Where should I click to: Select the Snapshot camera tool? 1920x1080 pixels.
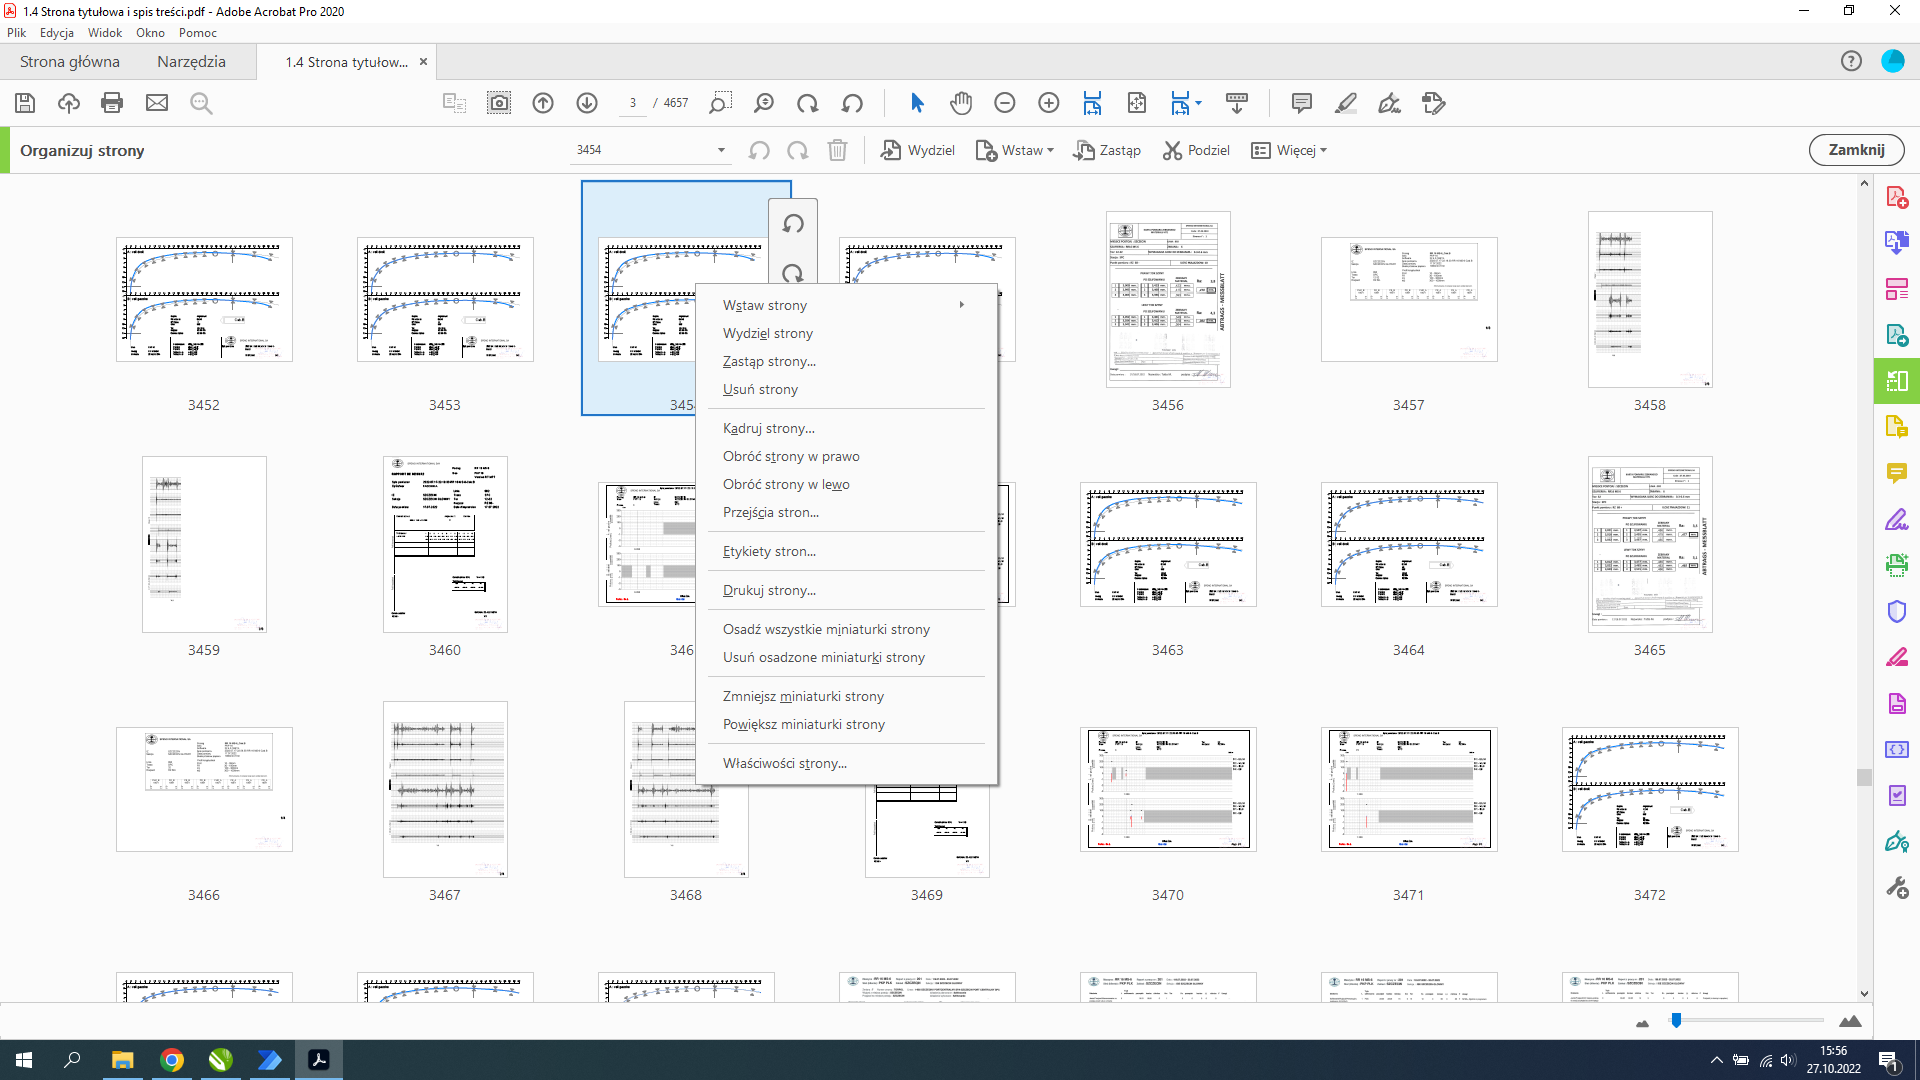(x=498, y=103)
